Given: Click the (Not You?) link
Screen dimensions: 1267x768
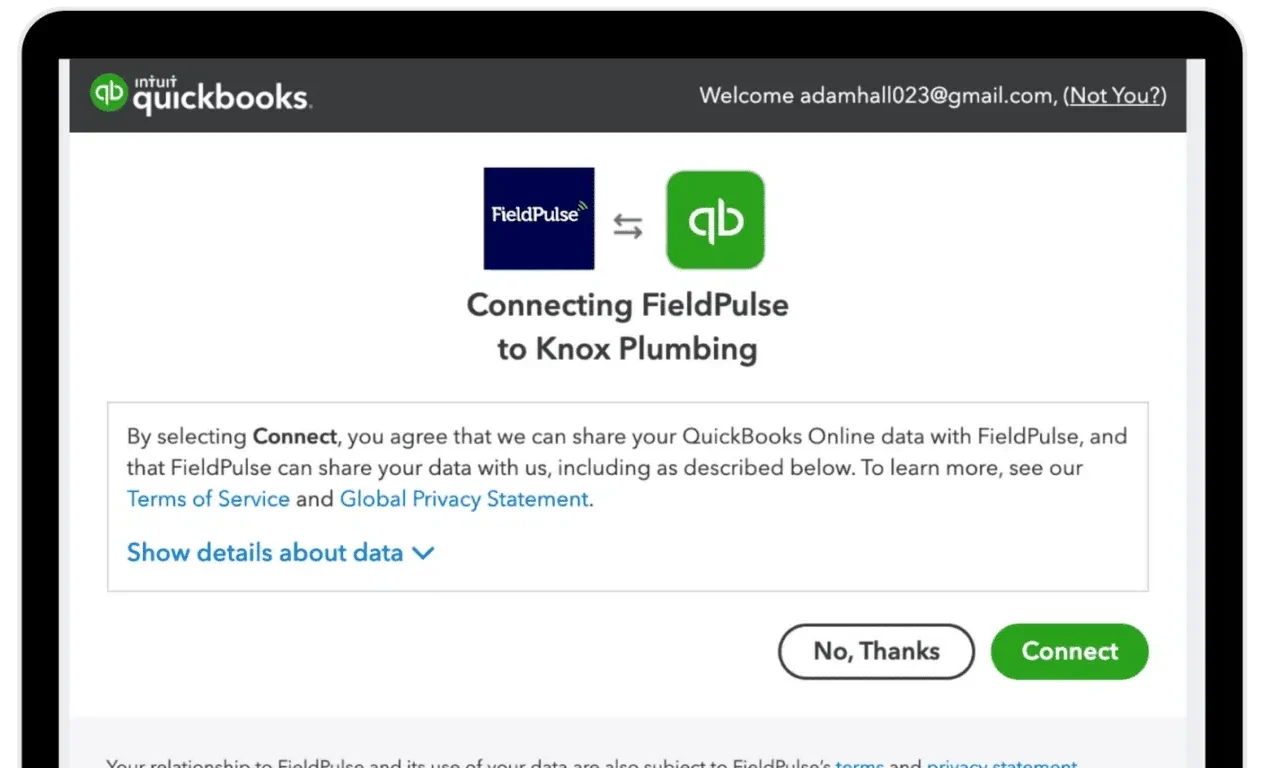Looking at the screenshot, I should click(1114, 96).
